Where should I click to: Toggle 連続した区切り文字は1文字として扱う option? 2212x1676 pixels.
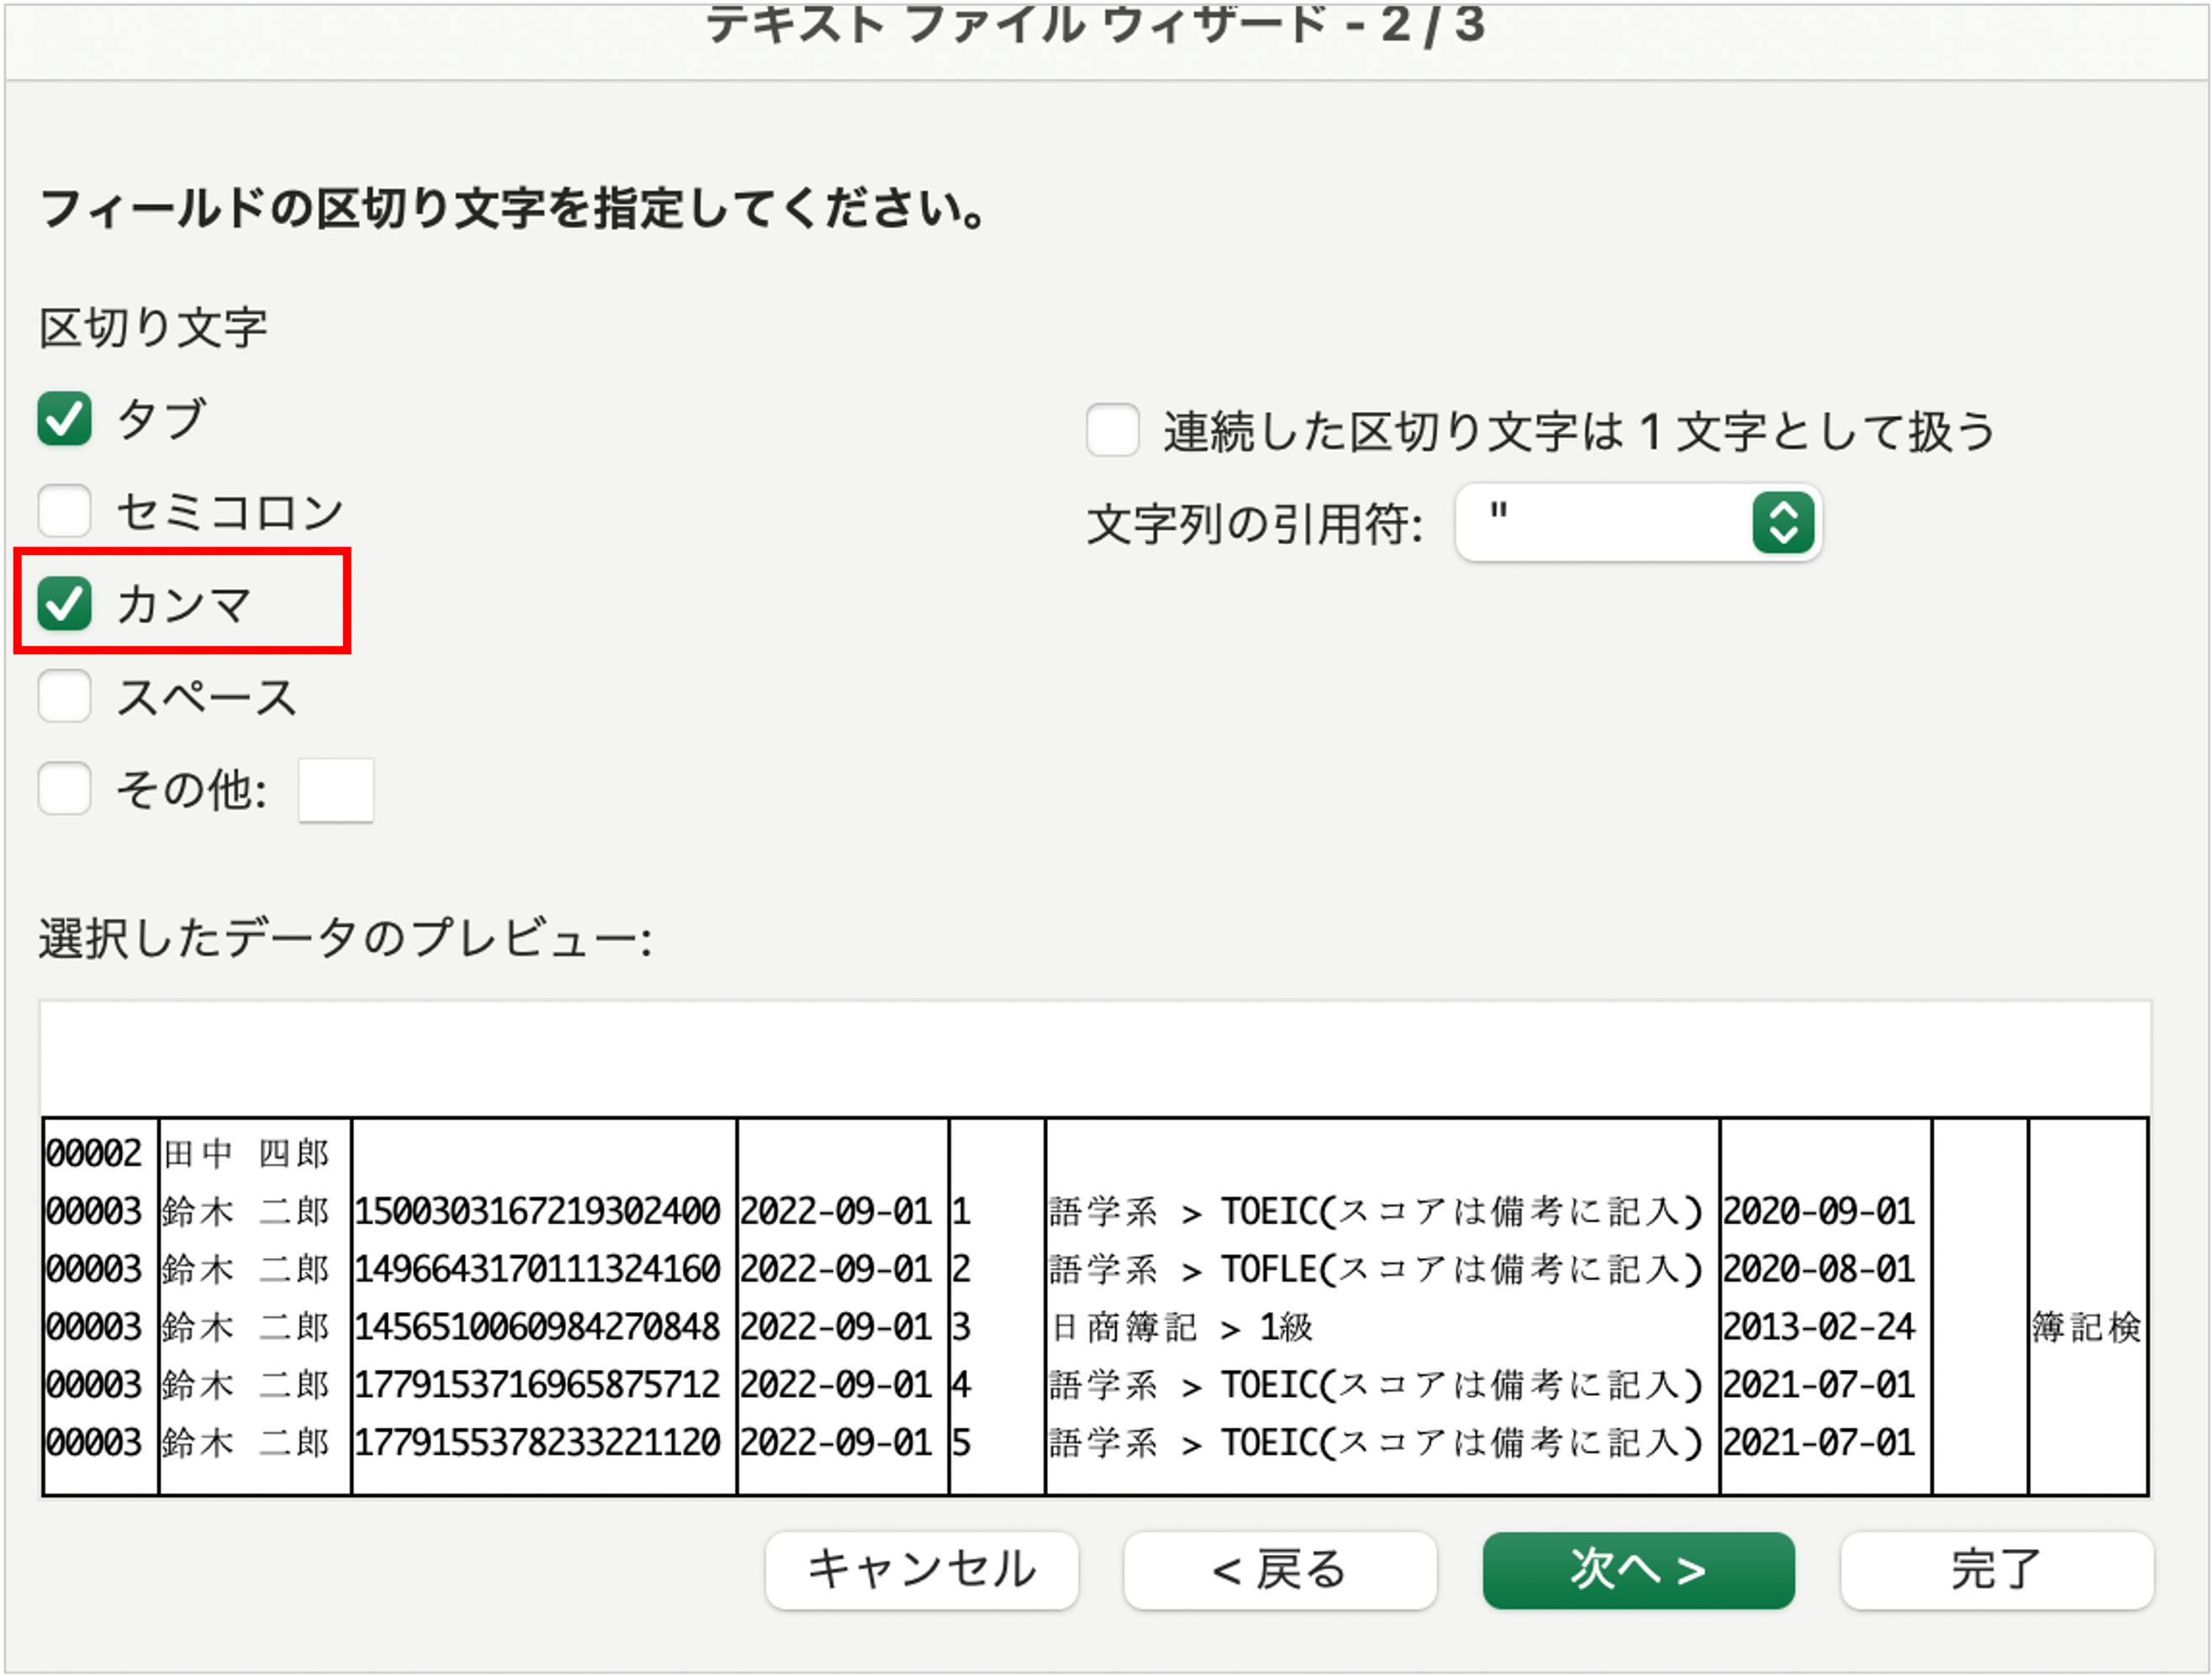pos(1112,429)
